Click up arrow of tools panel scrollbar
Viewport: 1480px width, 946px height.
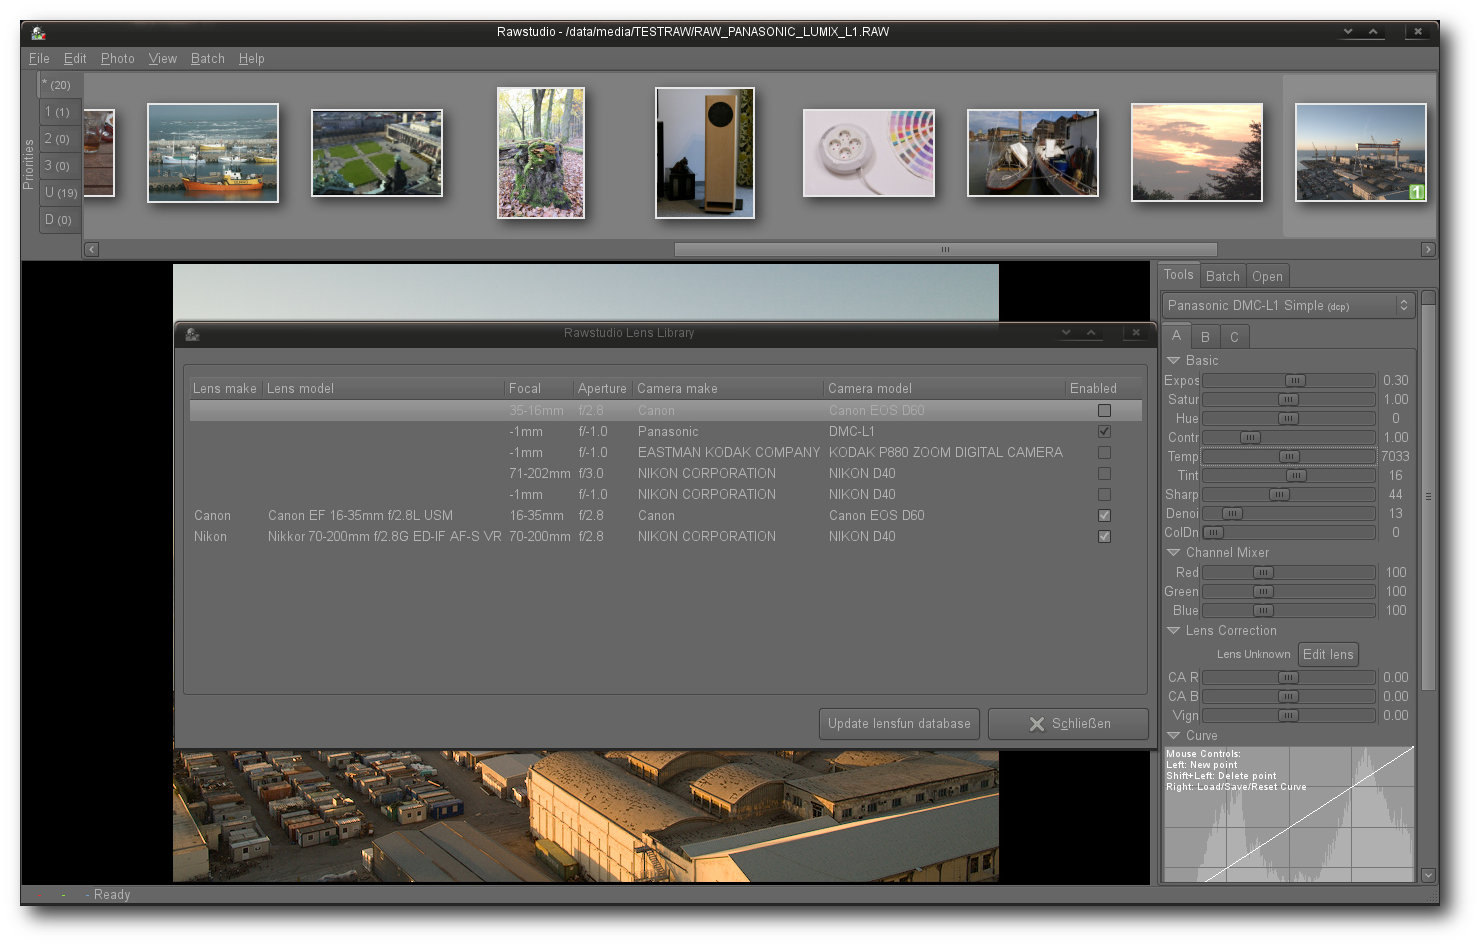click(1428, 297)
